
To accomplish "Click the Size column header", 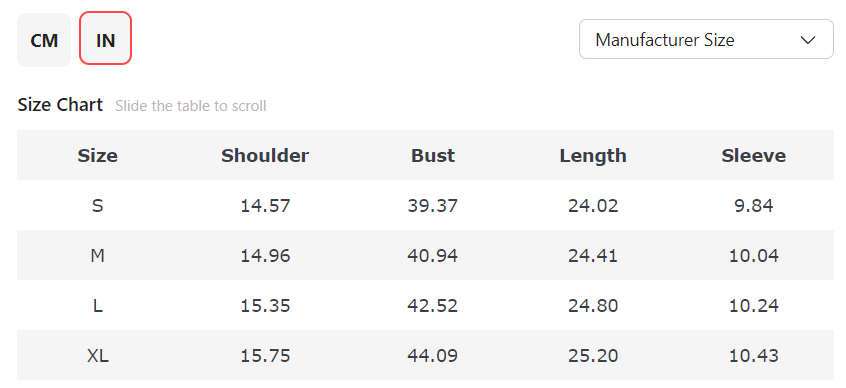I will pyautogui.click(x=98, y=155).
